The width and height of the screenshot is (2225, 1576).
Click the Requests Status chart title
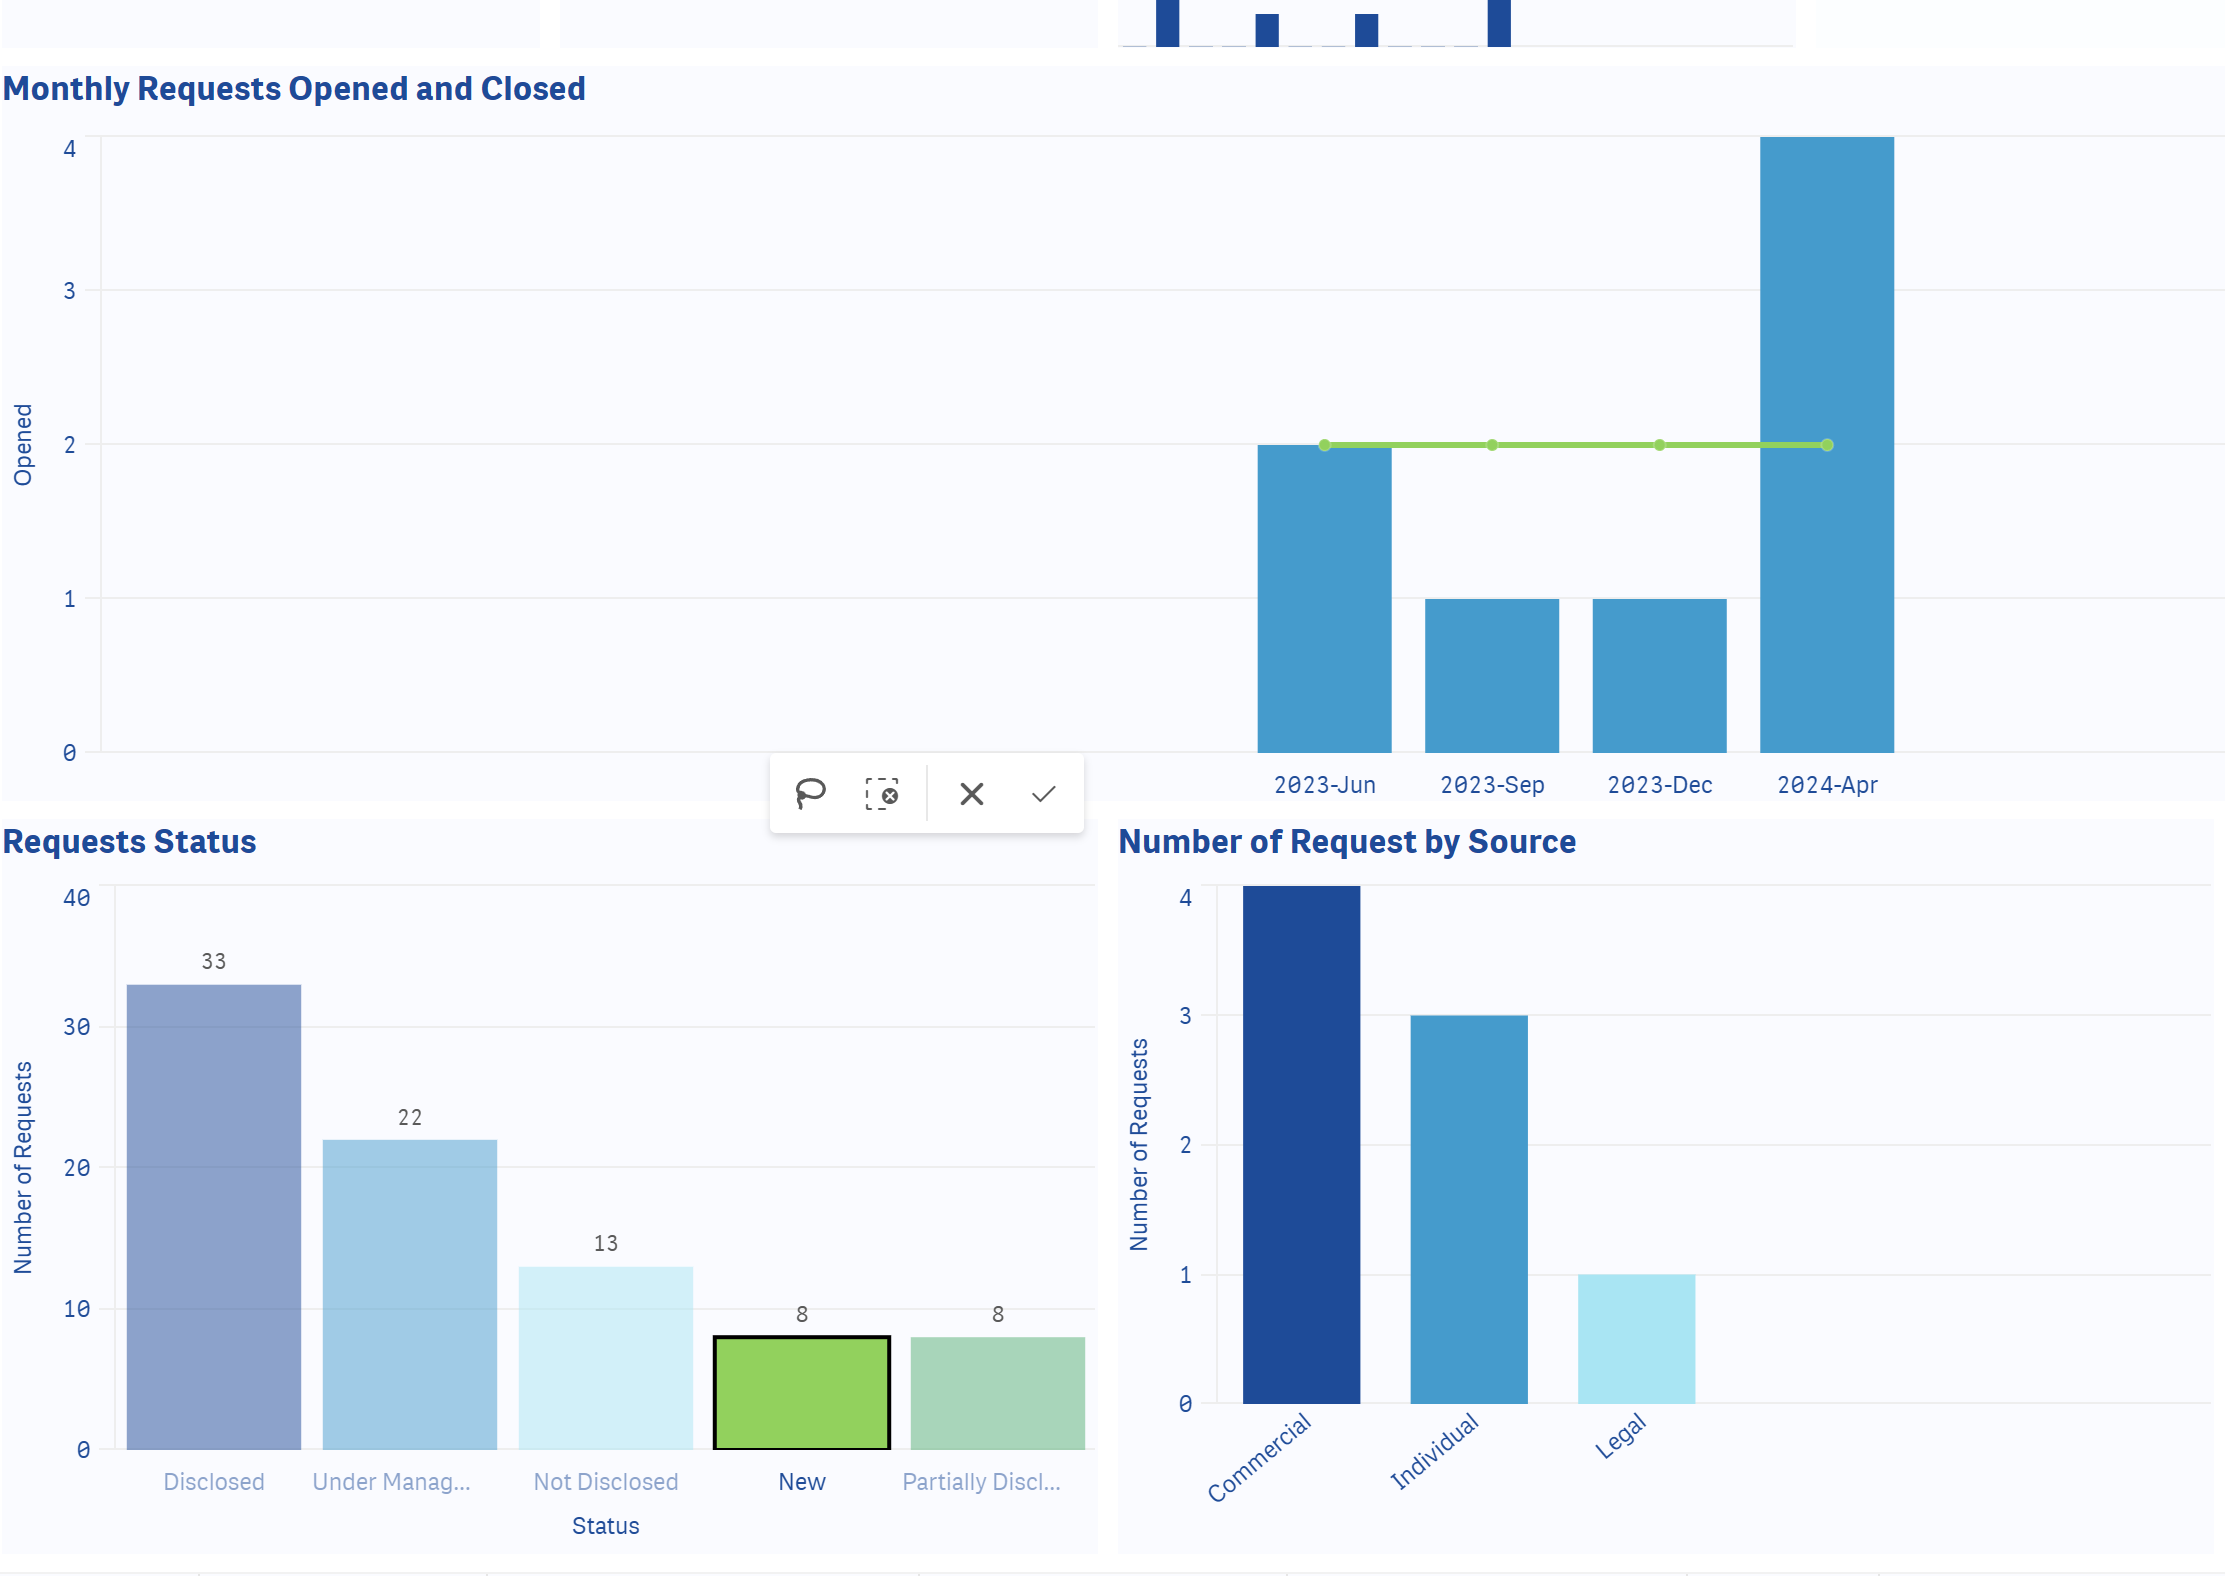click(x=130, y=841)
